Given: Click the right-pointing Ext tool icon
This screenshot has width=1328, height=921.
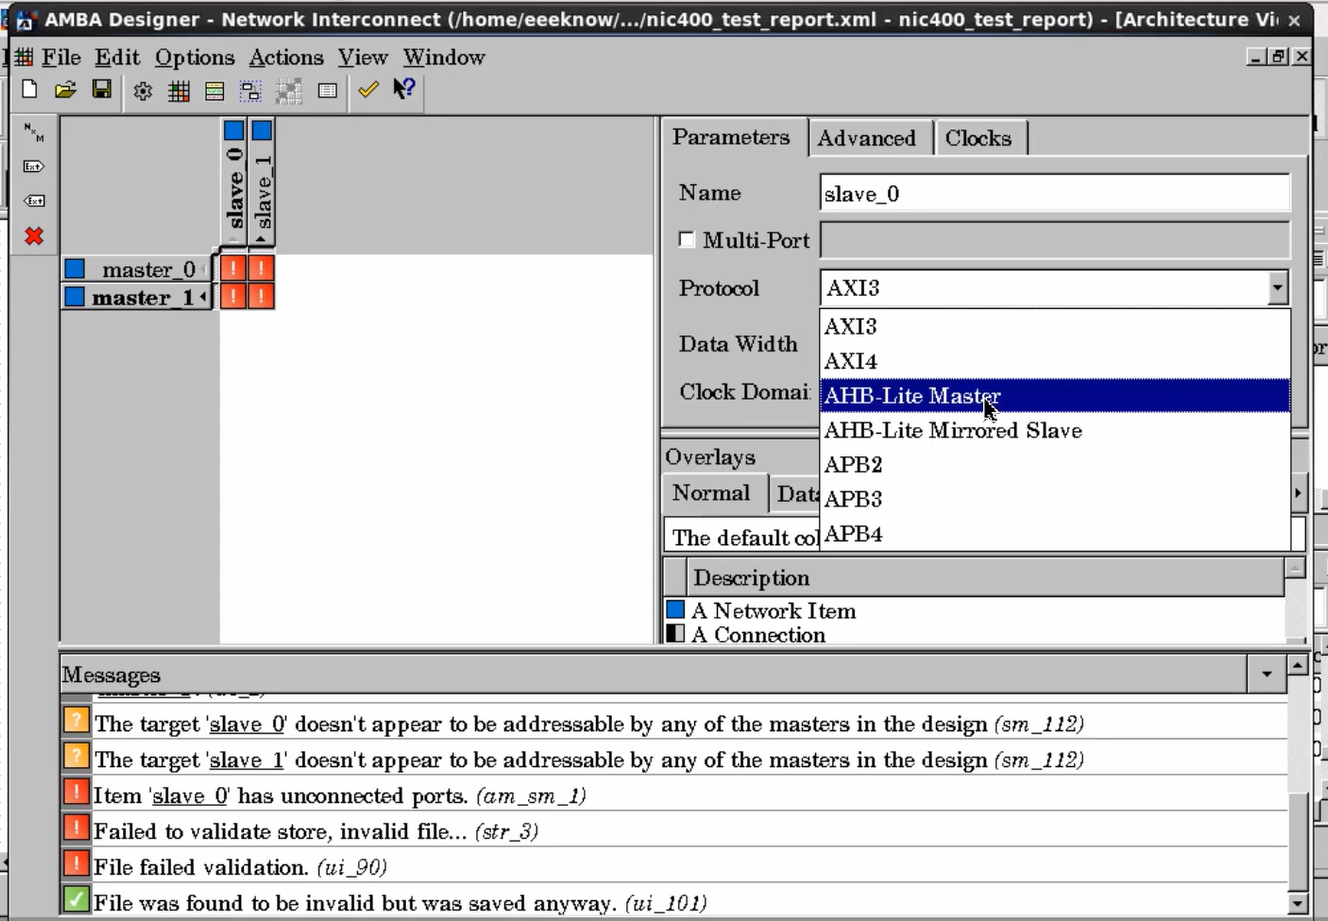Looking at the screenshot, I should pos(34,166).
